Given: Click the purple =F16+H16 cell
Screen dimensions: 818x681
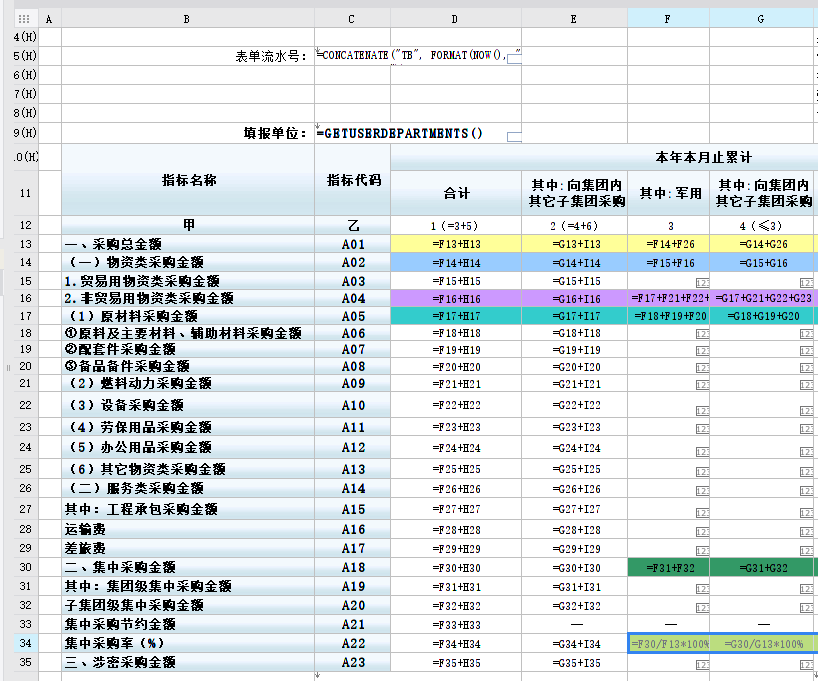Looking at the screenshot, I should tap(456, 298).
